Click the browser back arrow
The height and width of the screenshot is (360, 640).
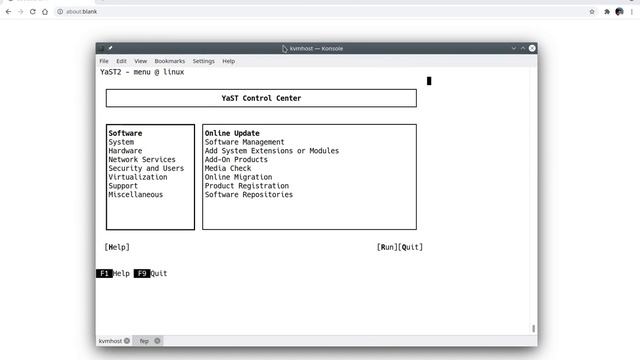click(x=8, y=12)
